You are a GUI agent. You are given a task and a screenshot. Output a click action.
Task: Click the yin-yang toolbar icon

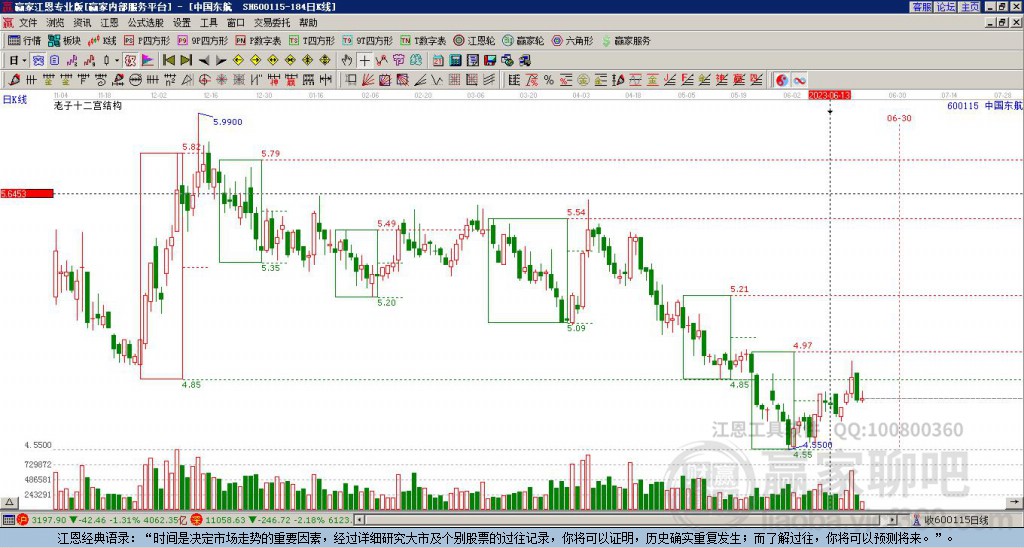[x=782, y=80]
